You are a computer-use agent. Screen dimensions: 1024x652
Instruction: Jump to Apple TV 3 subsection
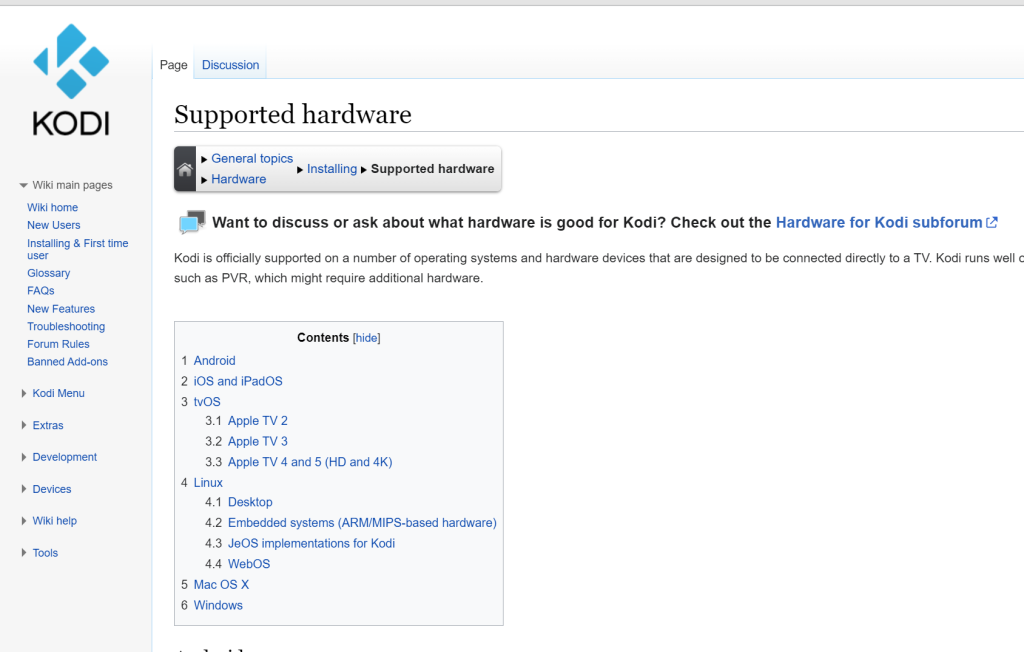coord(257,442)
